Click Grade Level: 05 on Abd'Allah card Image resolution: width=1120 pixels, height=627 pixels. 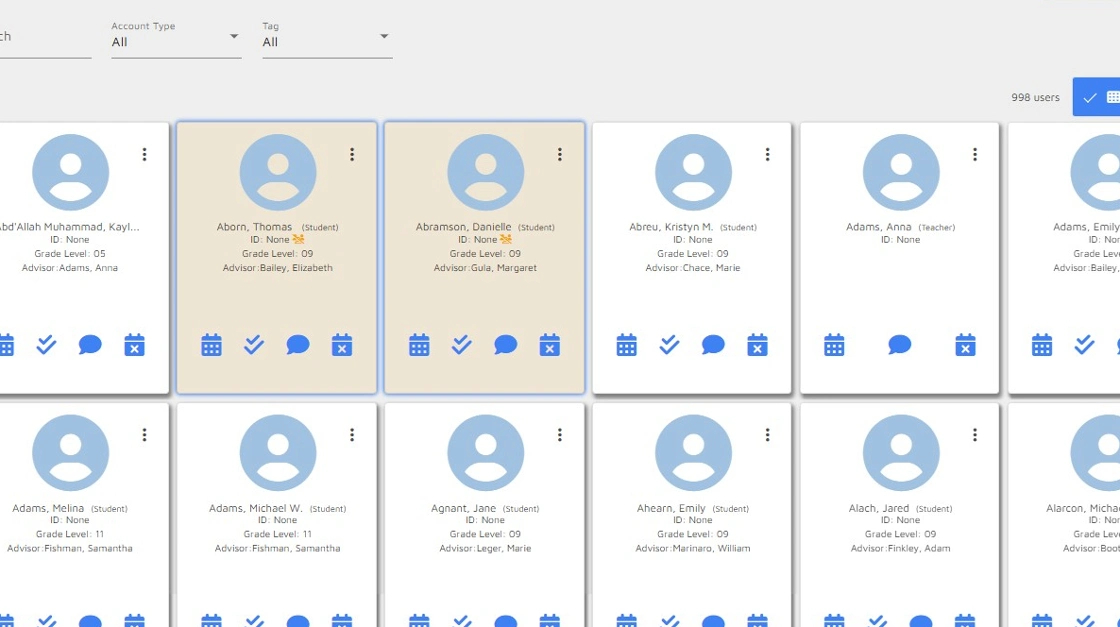click(x=70, y=254)
